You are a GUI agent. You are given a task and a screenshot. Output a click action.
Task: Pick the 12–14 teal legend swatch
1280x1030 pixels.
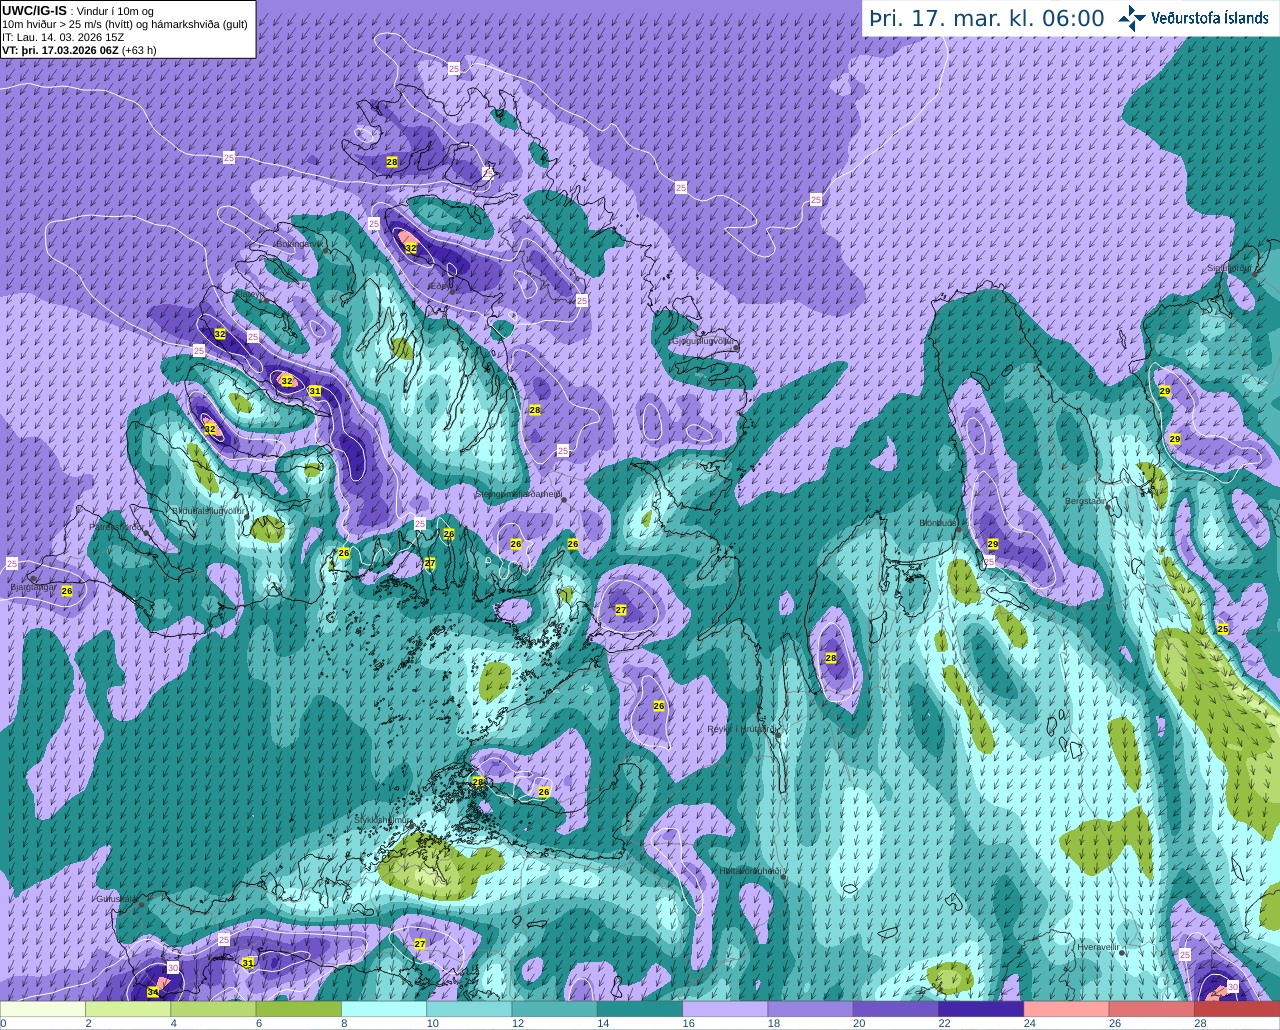(x=554, y=1010)
